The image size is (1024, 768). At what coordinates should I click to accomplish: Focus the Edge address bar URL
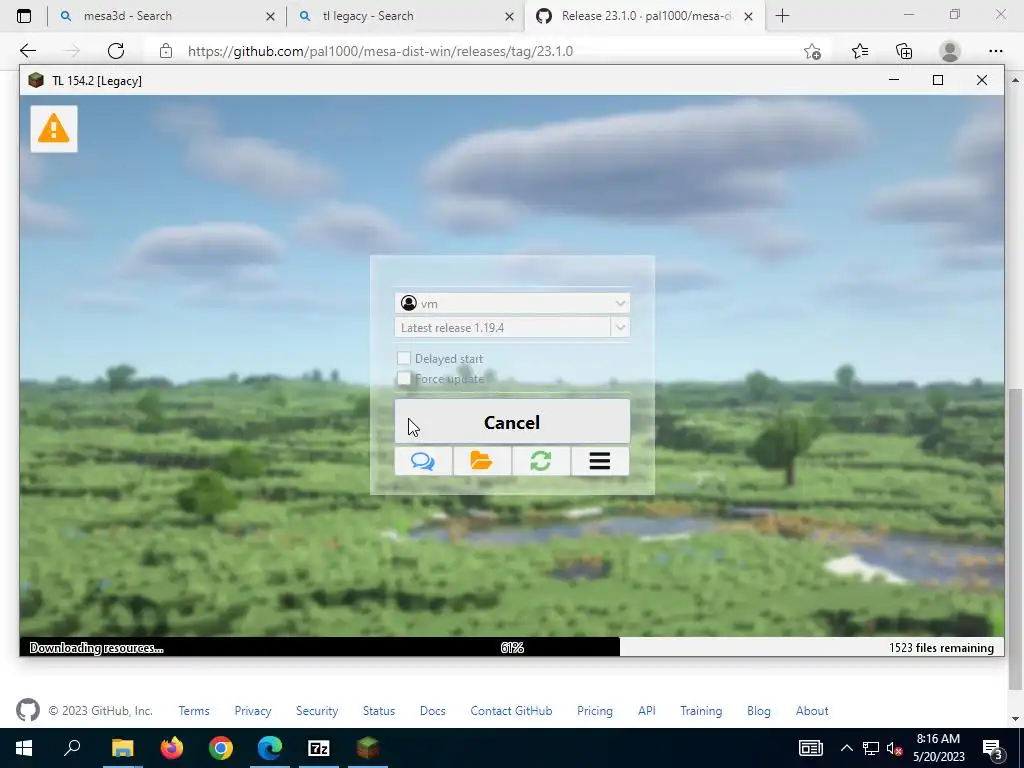(380, 51)
